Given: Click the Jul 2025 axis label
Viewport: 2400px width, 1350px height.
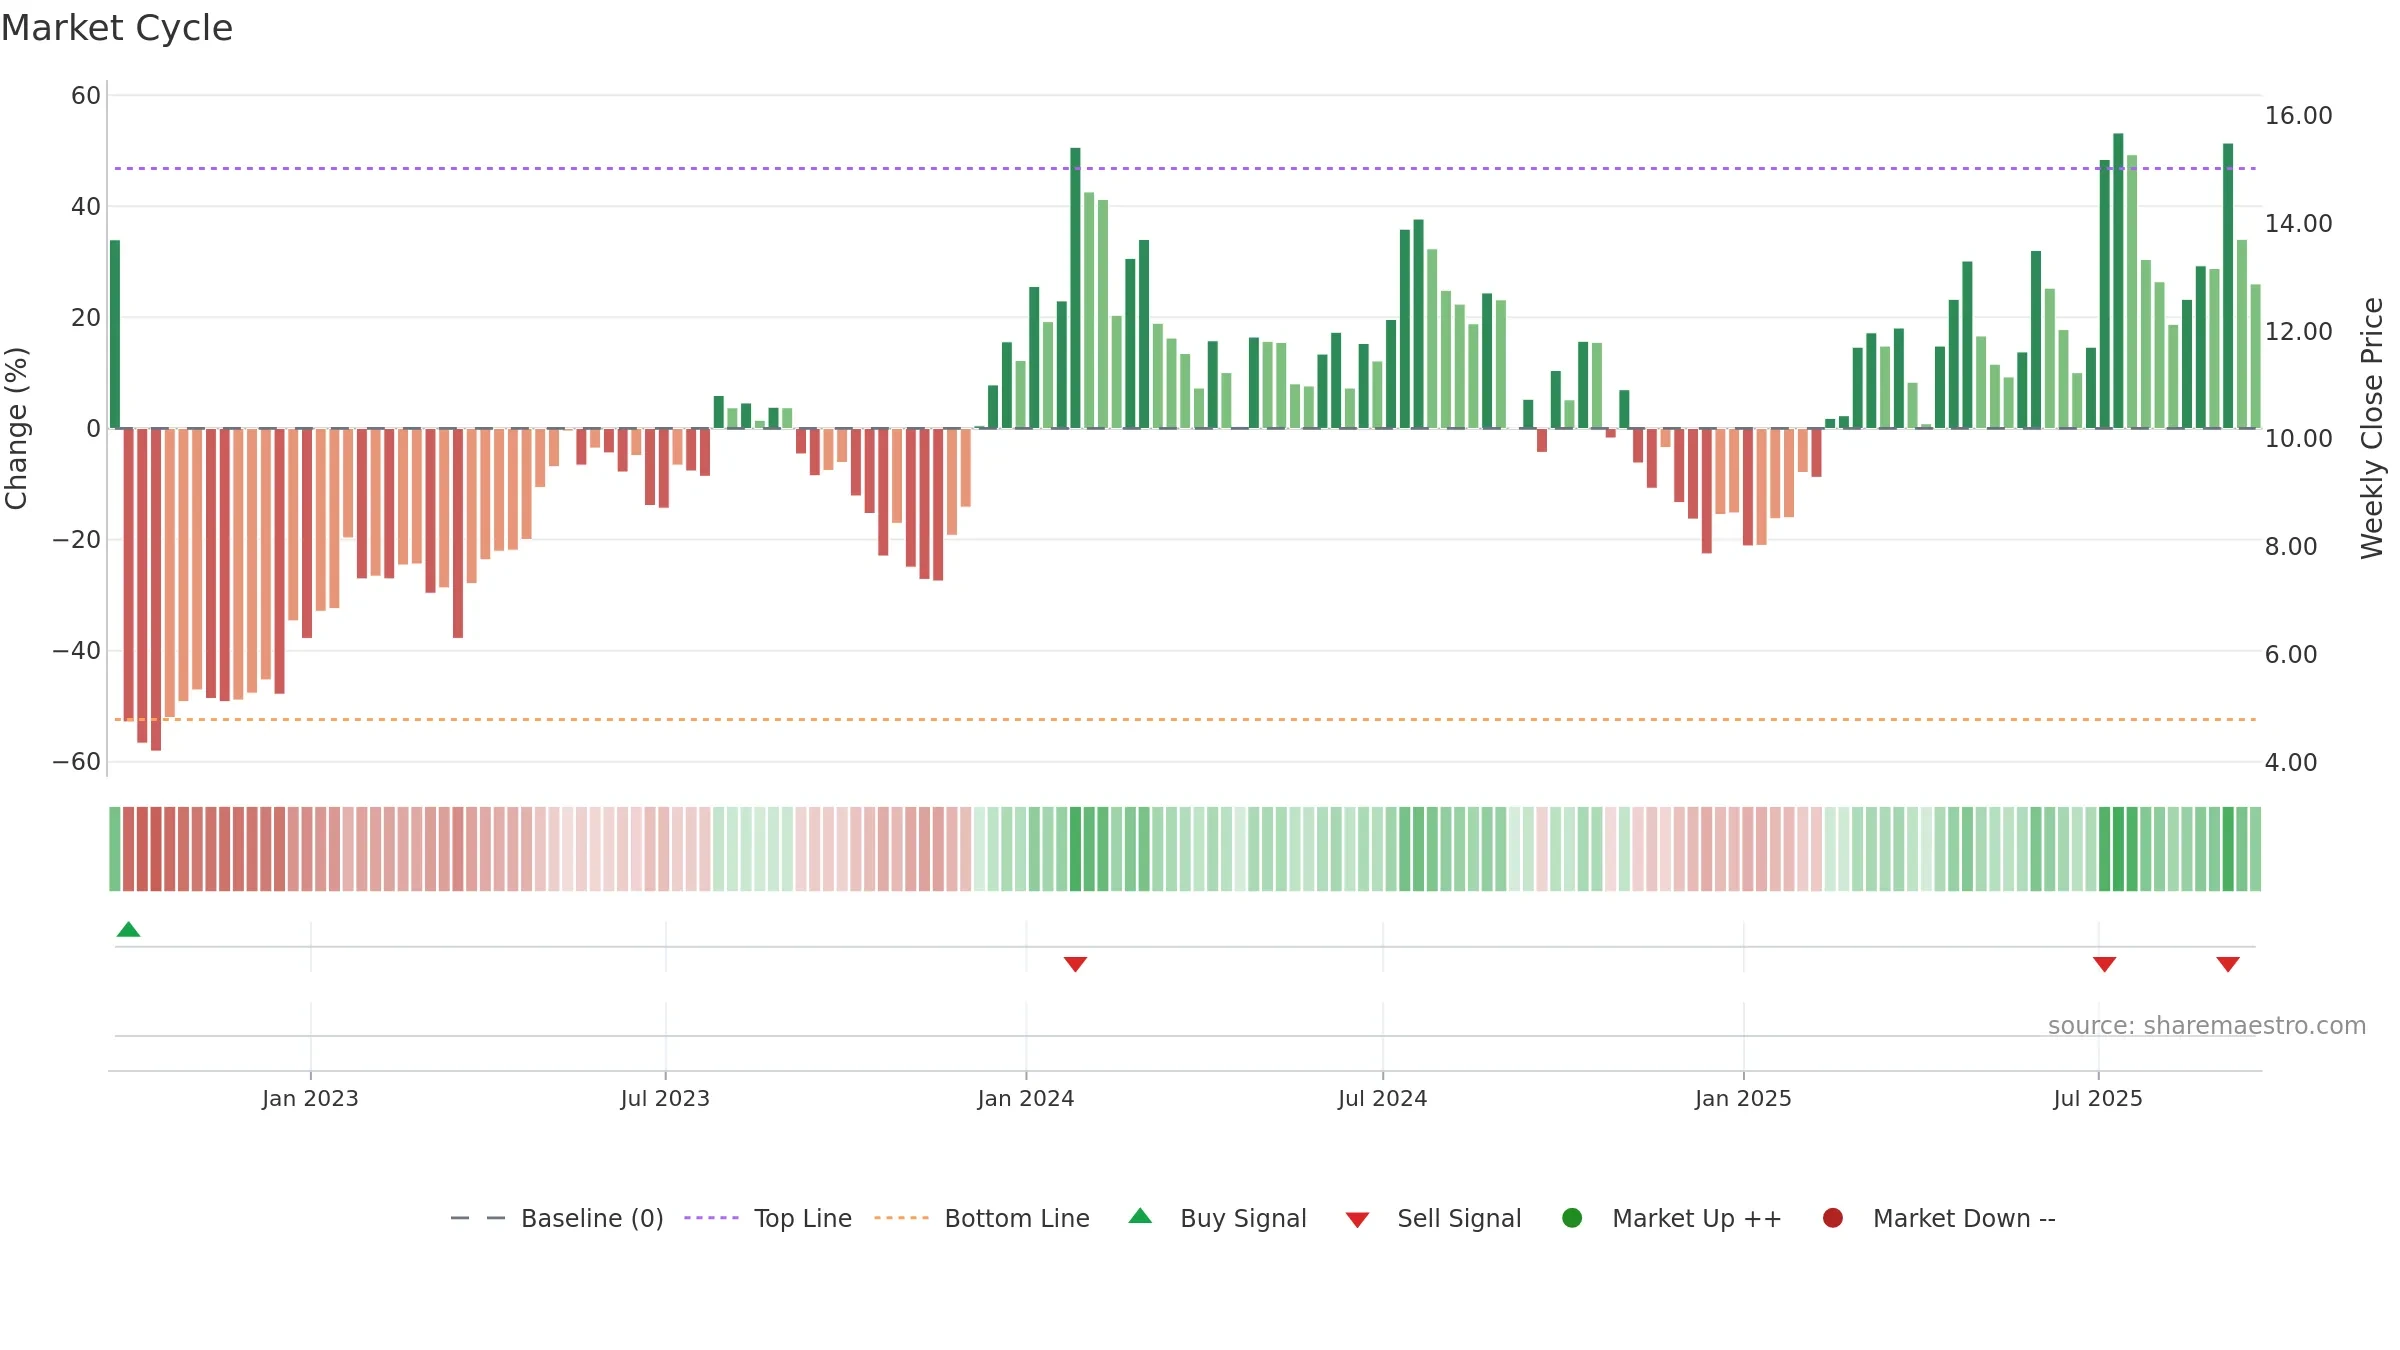Looking at the screenshot, I should [x=2098, y=1099].
